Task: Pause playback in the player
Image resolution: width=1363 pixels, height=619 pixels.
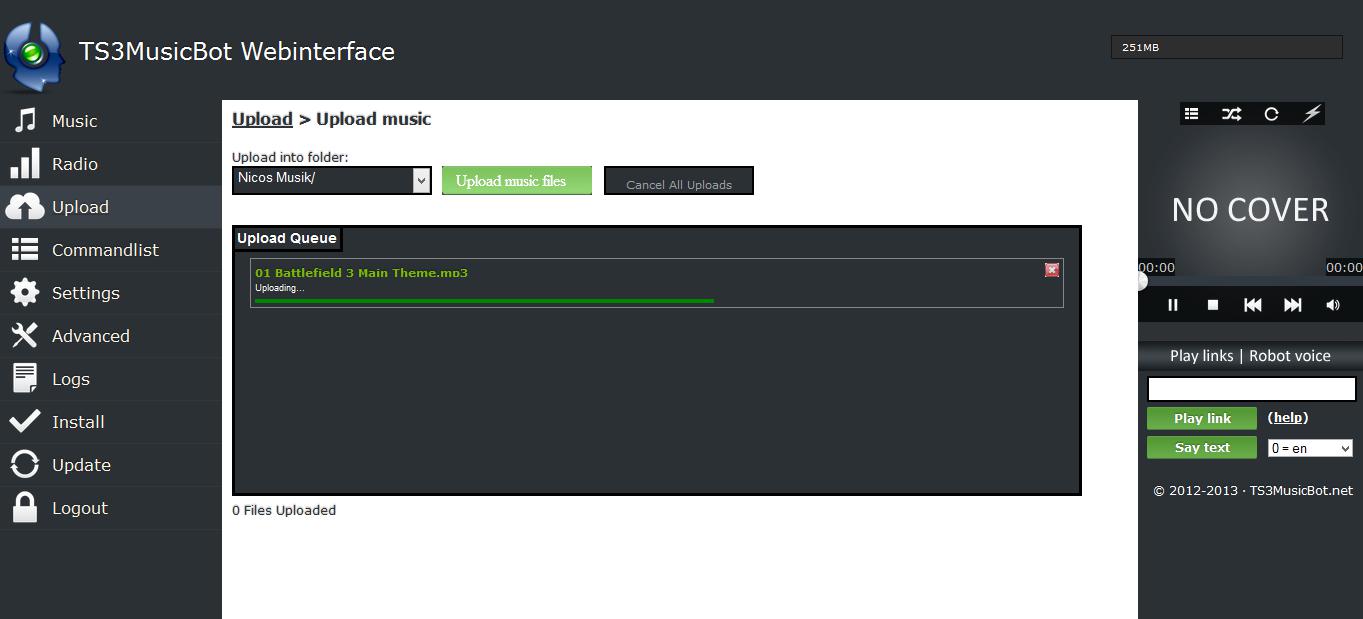Action: pyautogui.click(x=1173, y=305)
